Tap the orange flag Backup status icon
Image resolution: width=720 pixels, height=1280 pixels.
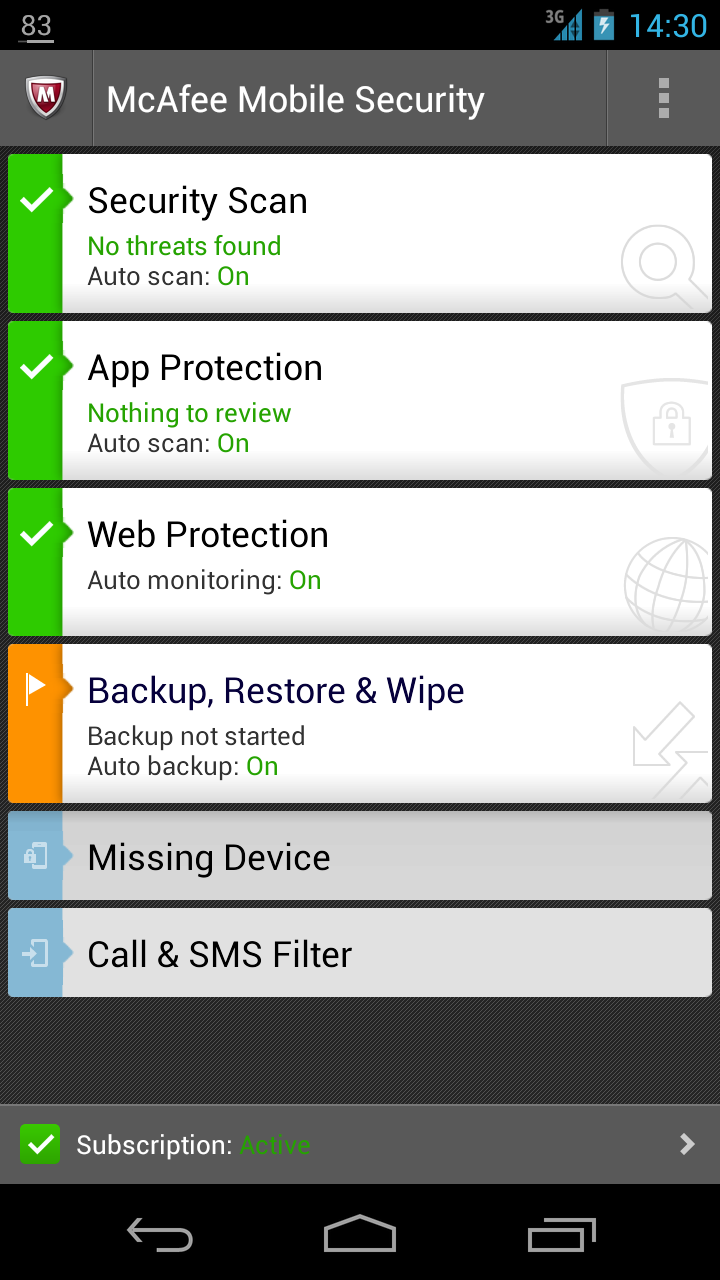coord(35,689)
